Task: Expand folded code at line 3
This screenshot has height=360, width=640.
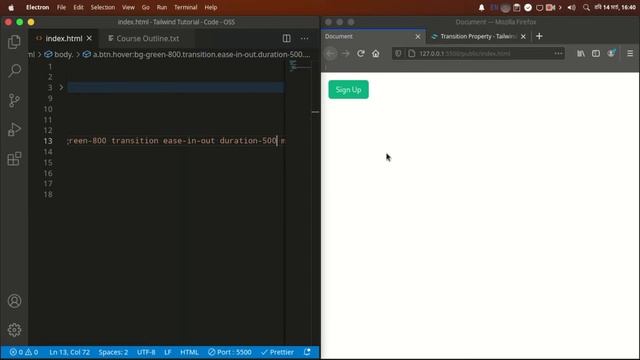Action: pyautogui.click(x=61, y=87)
